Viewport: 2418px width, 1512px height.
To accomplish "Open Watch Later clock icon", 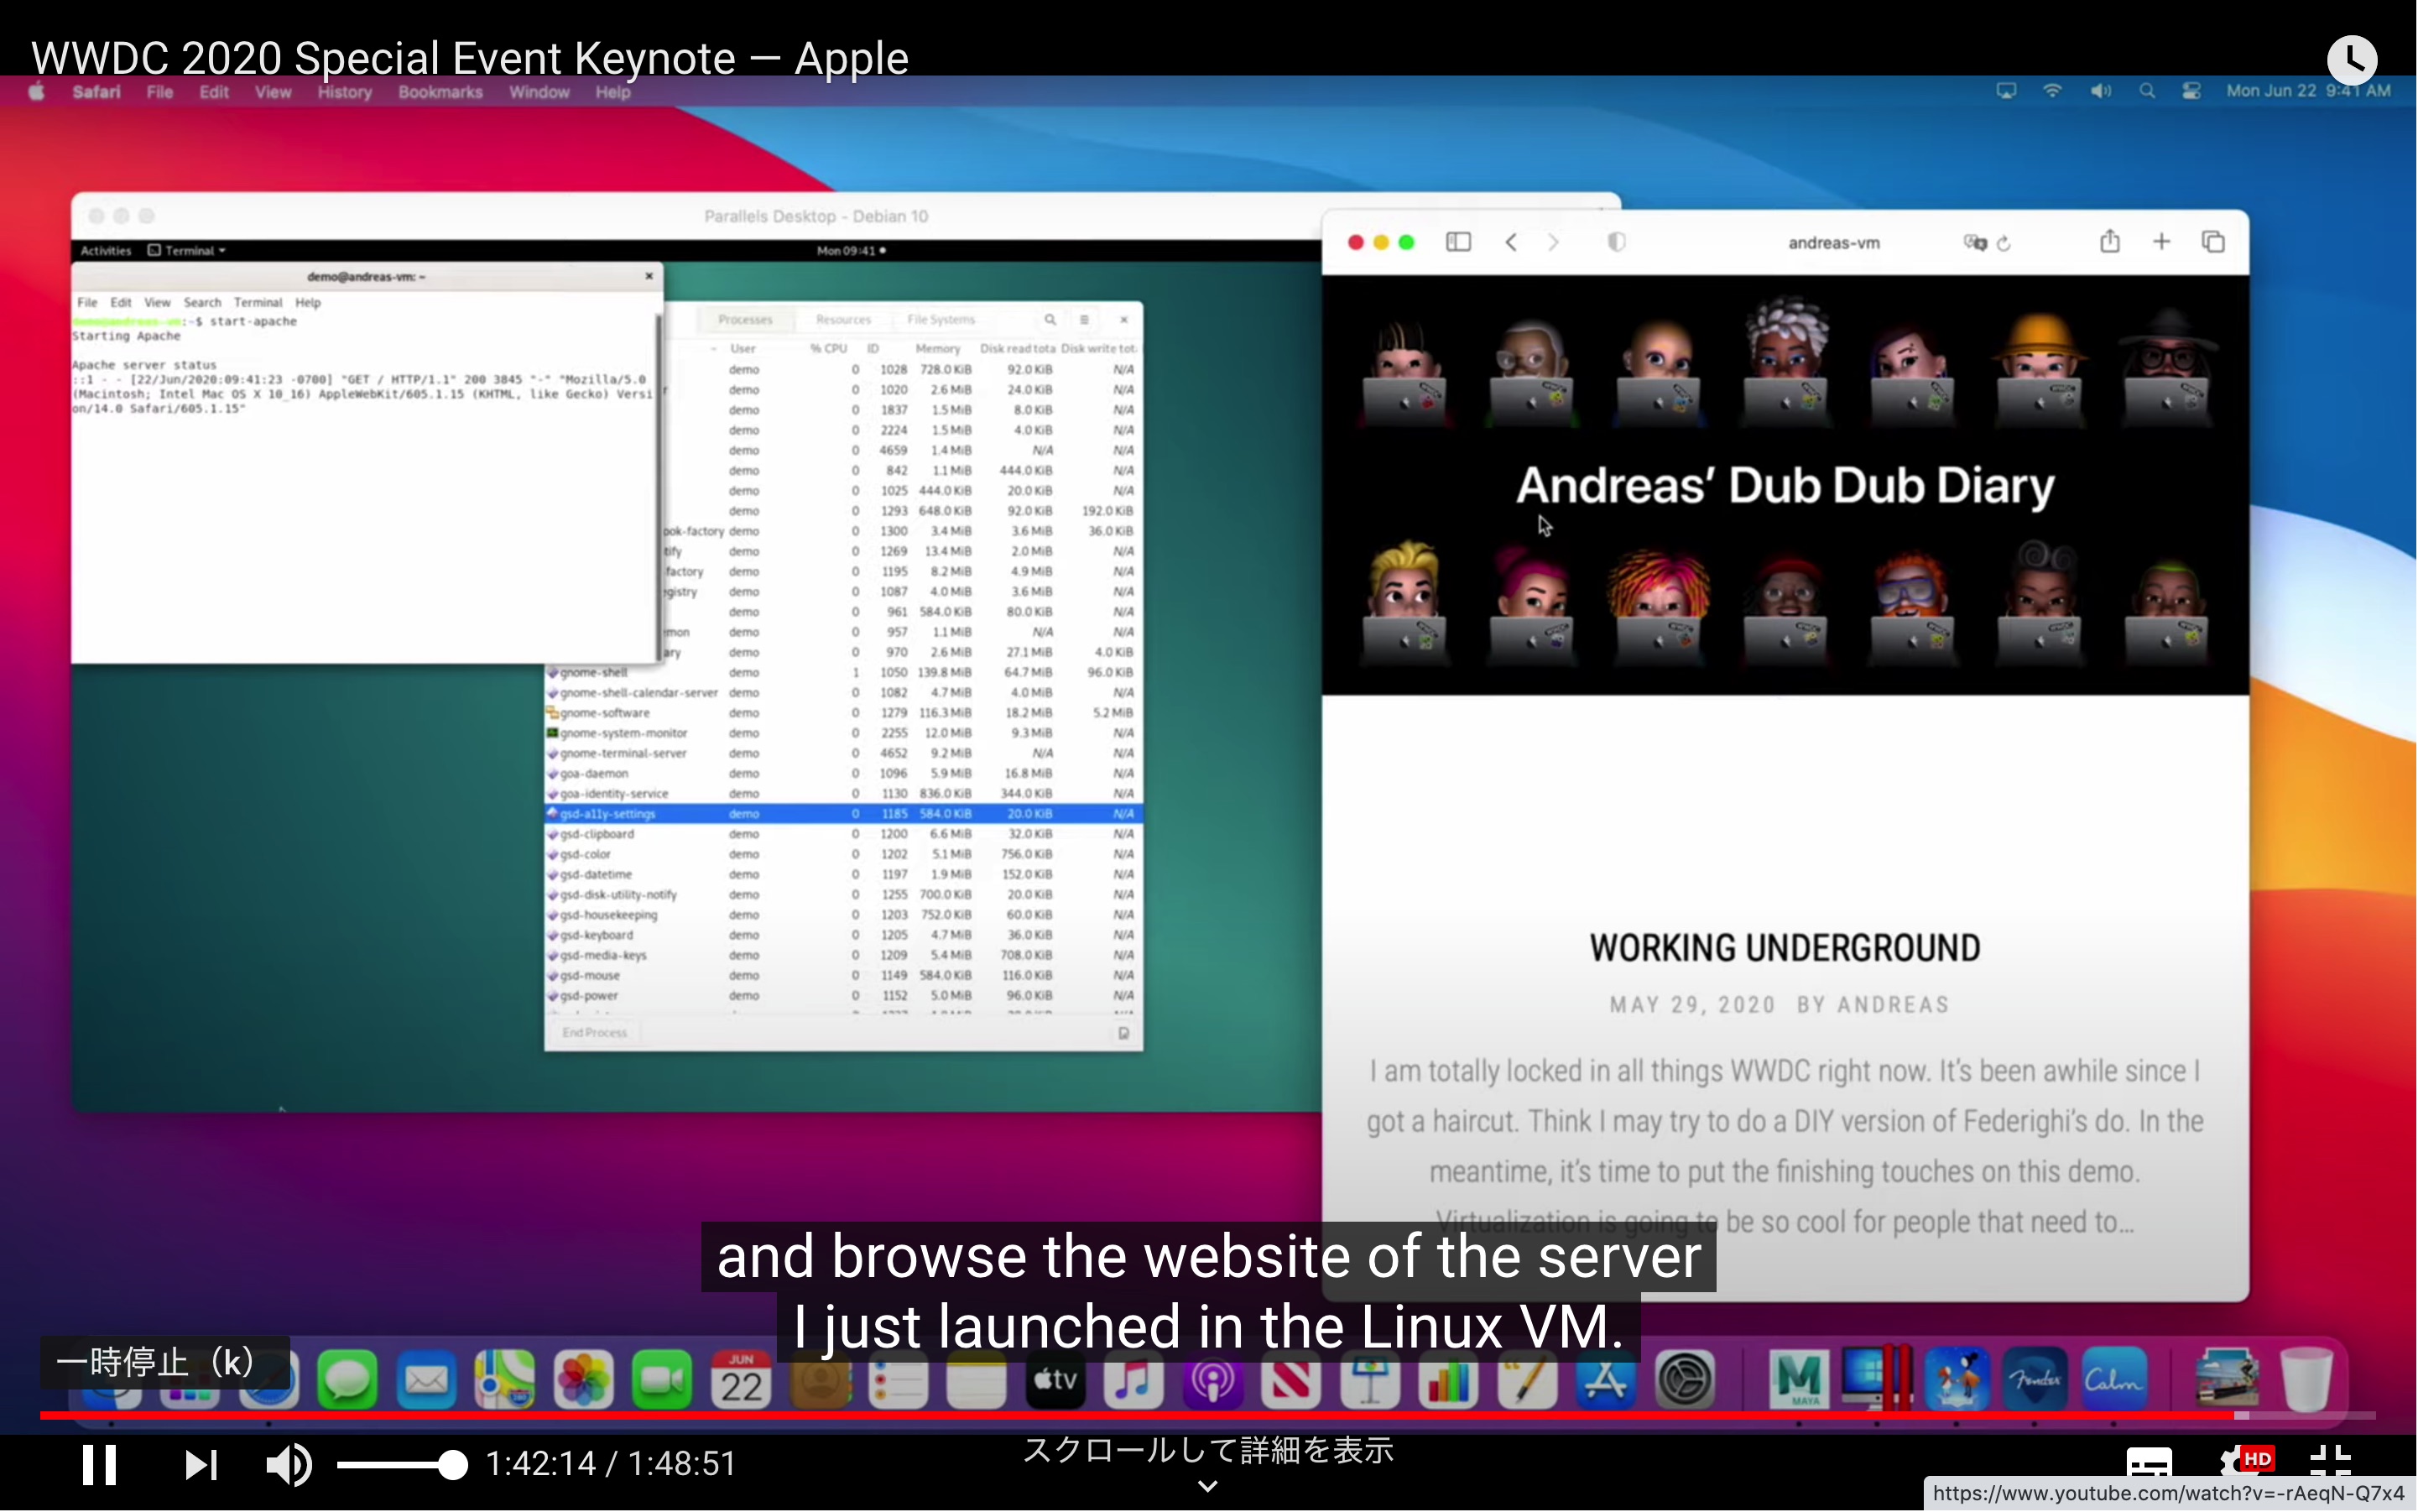I will [x=2351, y=60].
